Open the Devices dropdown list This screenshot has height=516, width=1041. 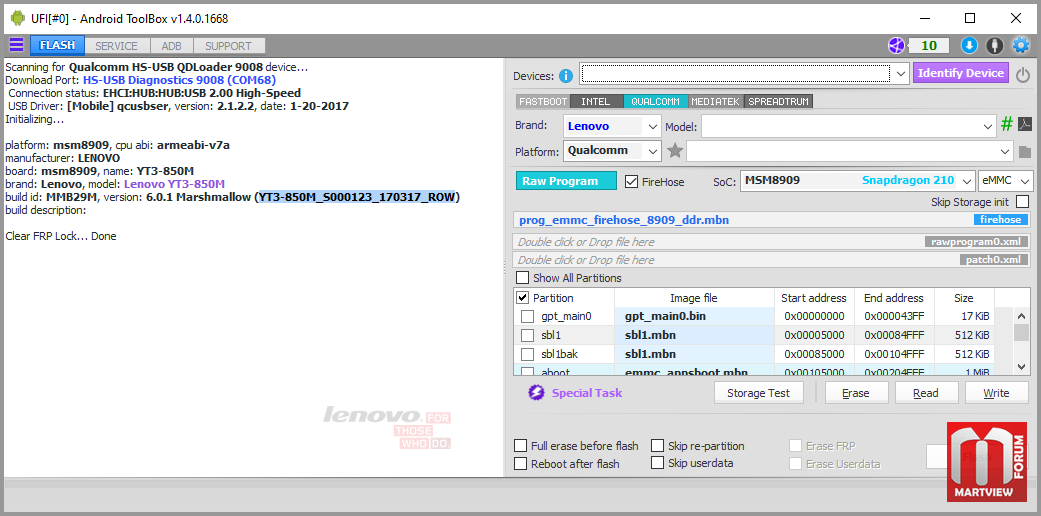[x=900, y=73]
